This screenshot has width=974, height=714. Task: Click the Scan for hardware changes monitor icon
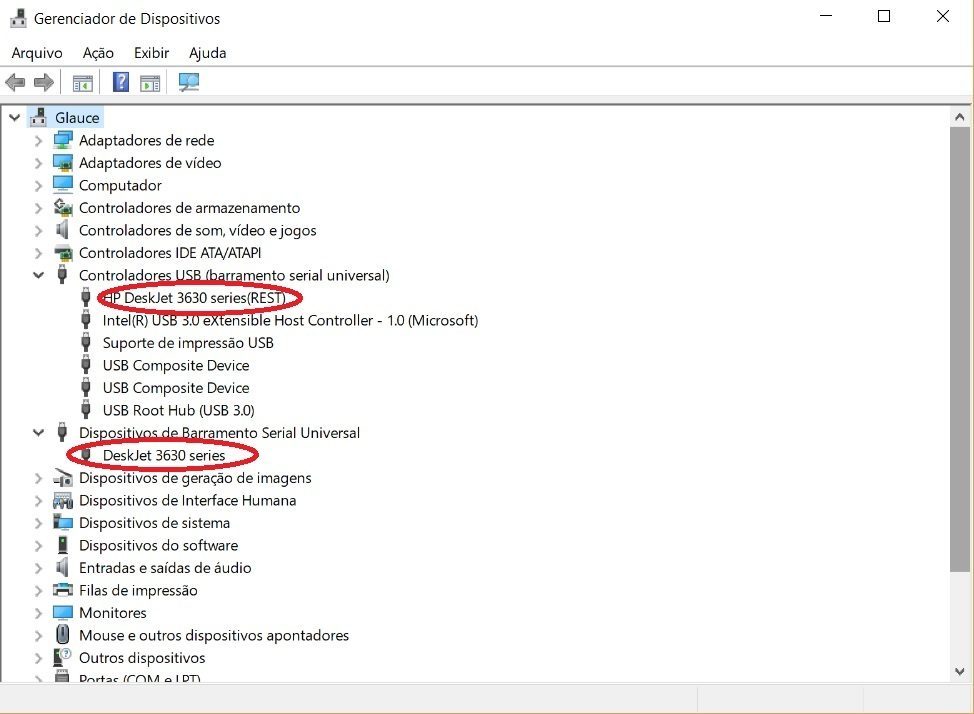pos(189,82)
